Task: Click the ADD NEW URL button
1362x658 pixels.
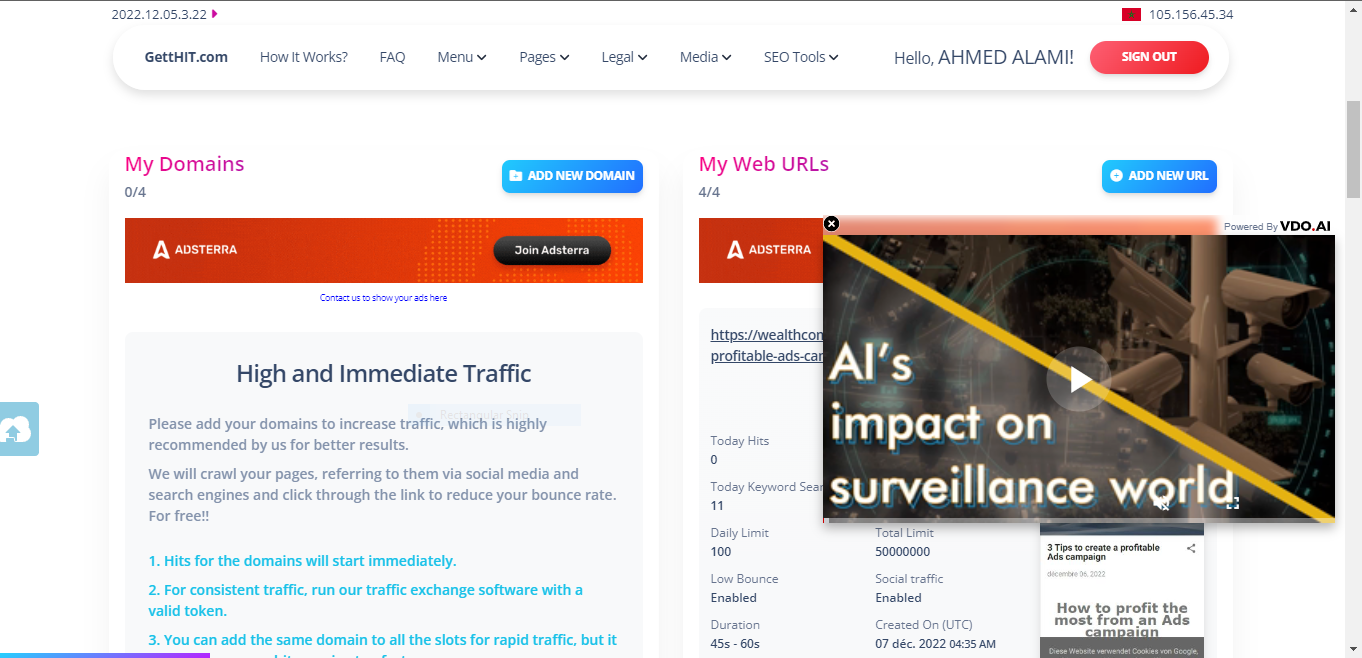Action: click(x=1159, y=176)
